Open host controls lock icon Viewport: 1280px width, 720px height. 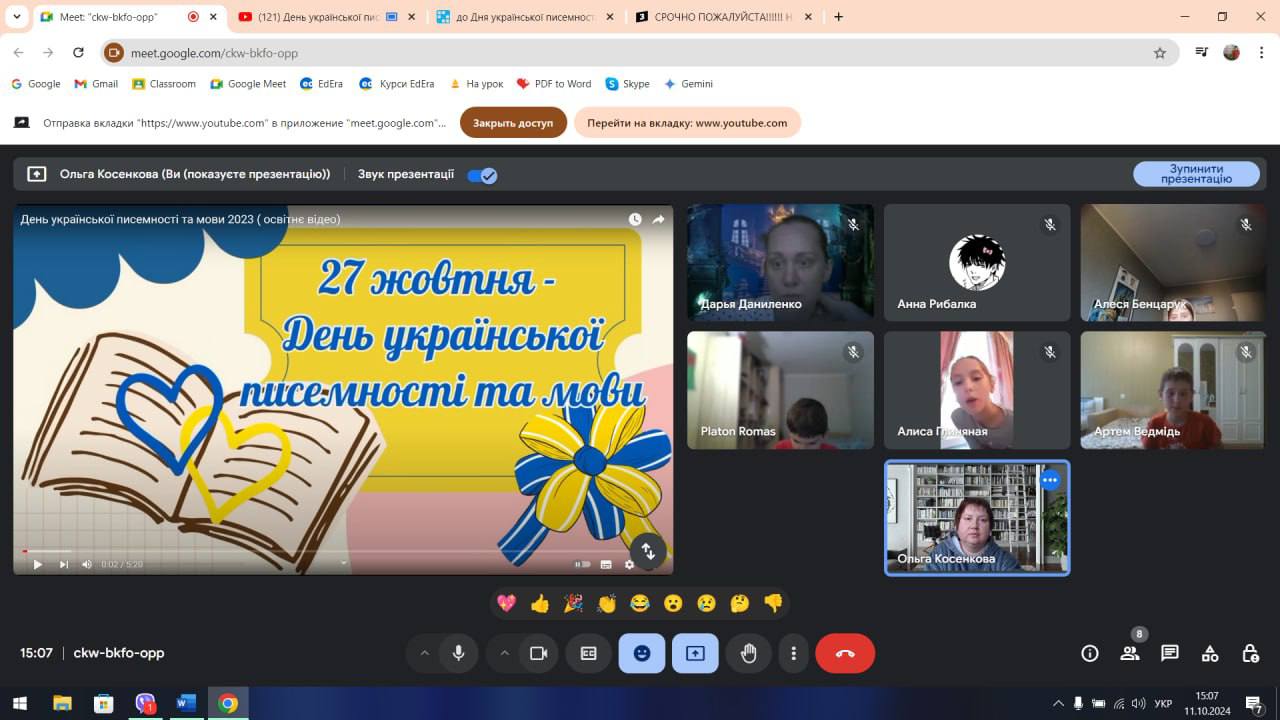(1250, 653)
